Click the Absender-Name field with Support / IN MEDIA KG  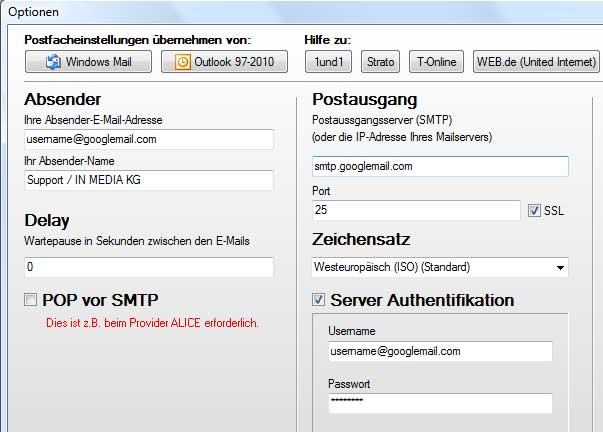click(149, 180)
